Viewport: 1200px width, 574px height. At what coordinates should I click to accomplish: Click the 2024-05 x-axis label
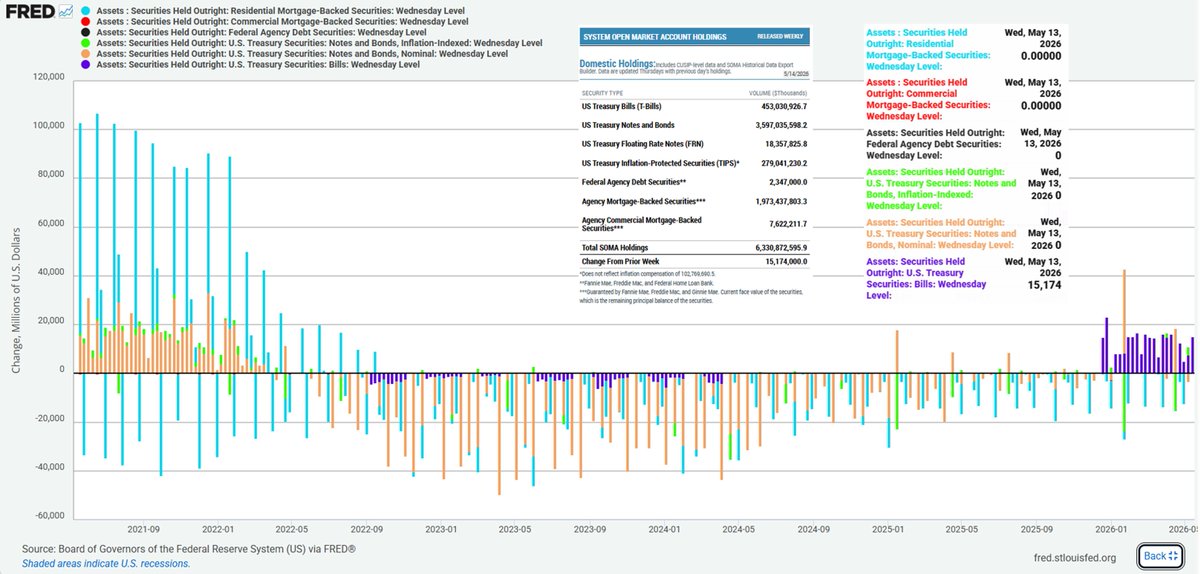coord(739,529)
